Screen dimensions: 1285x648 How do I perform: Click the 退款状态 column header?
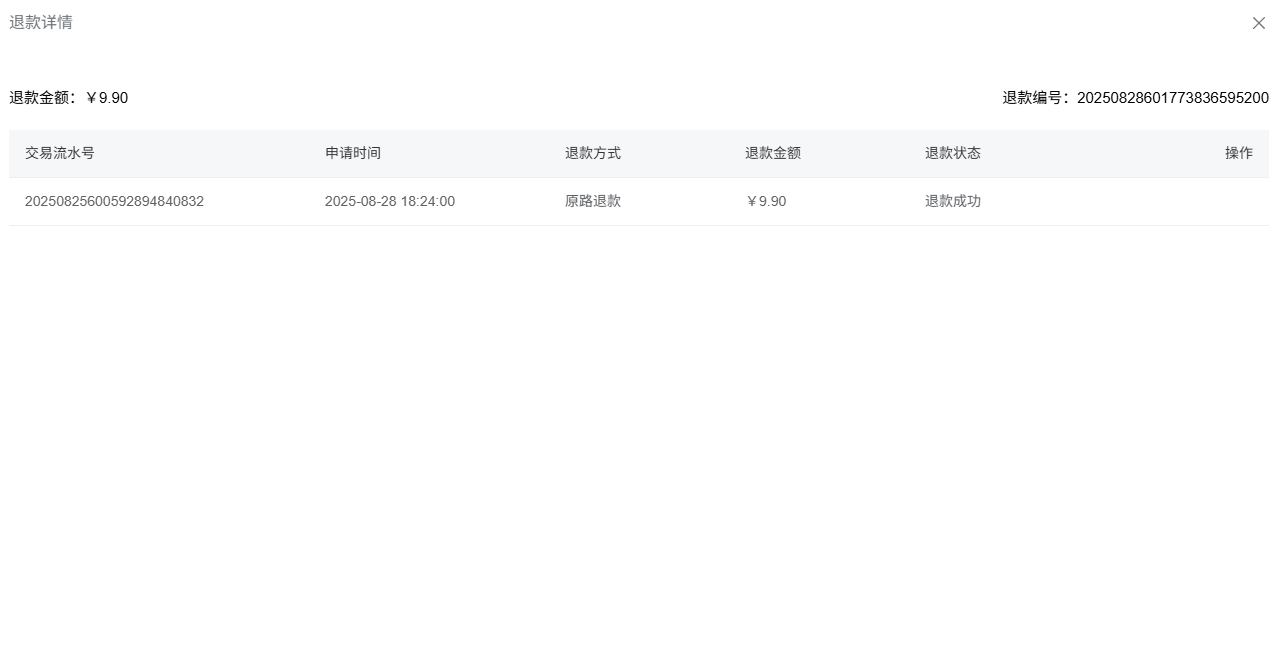(x=953, y=153)
